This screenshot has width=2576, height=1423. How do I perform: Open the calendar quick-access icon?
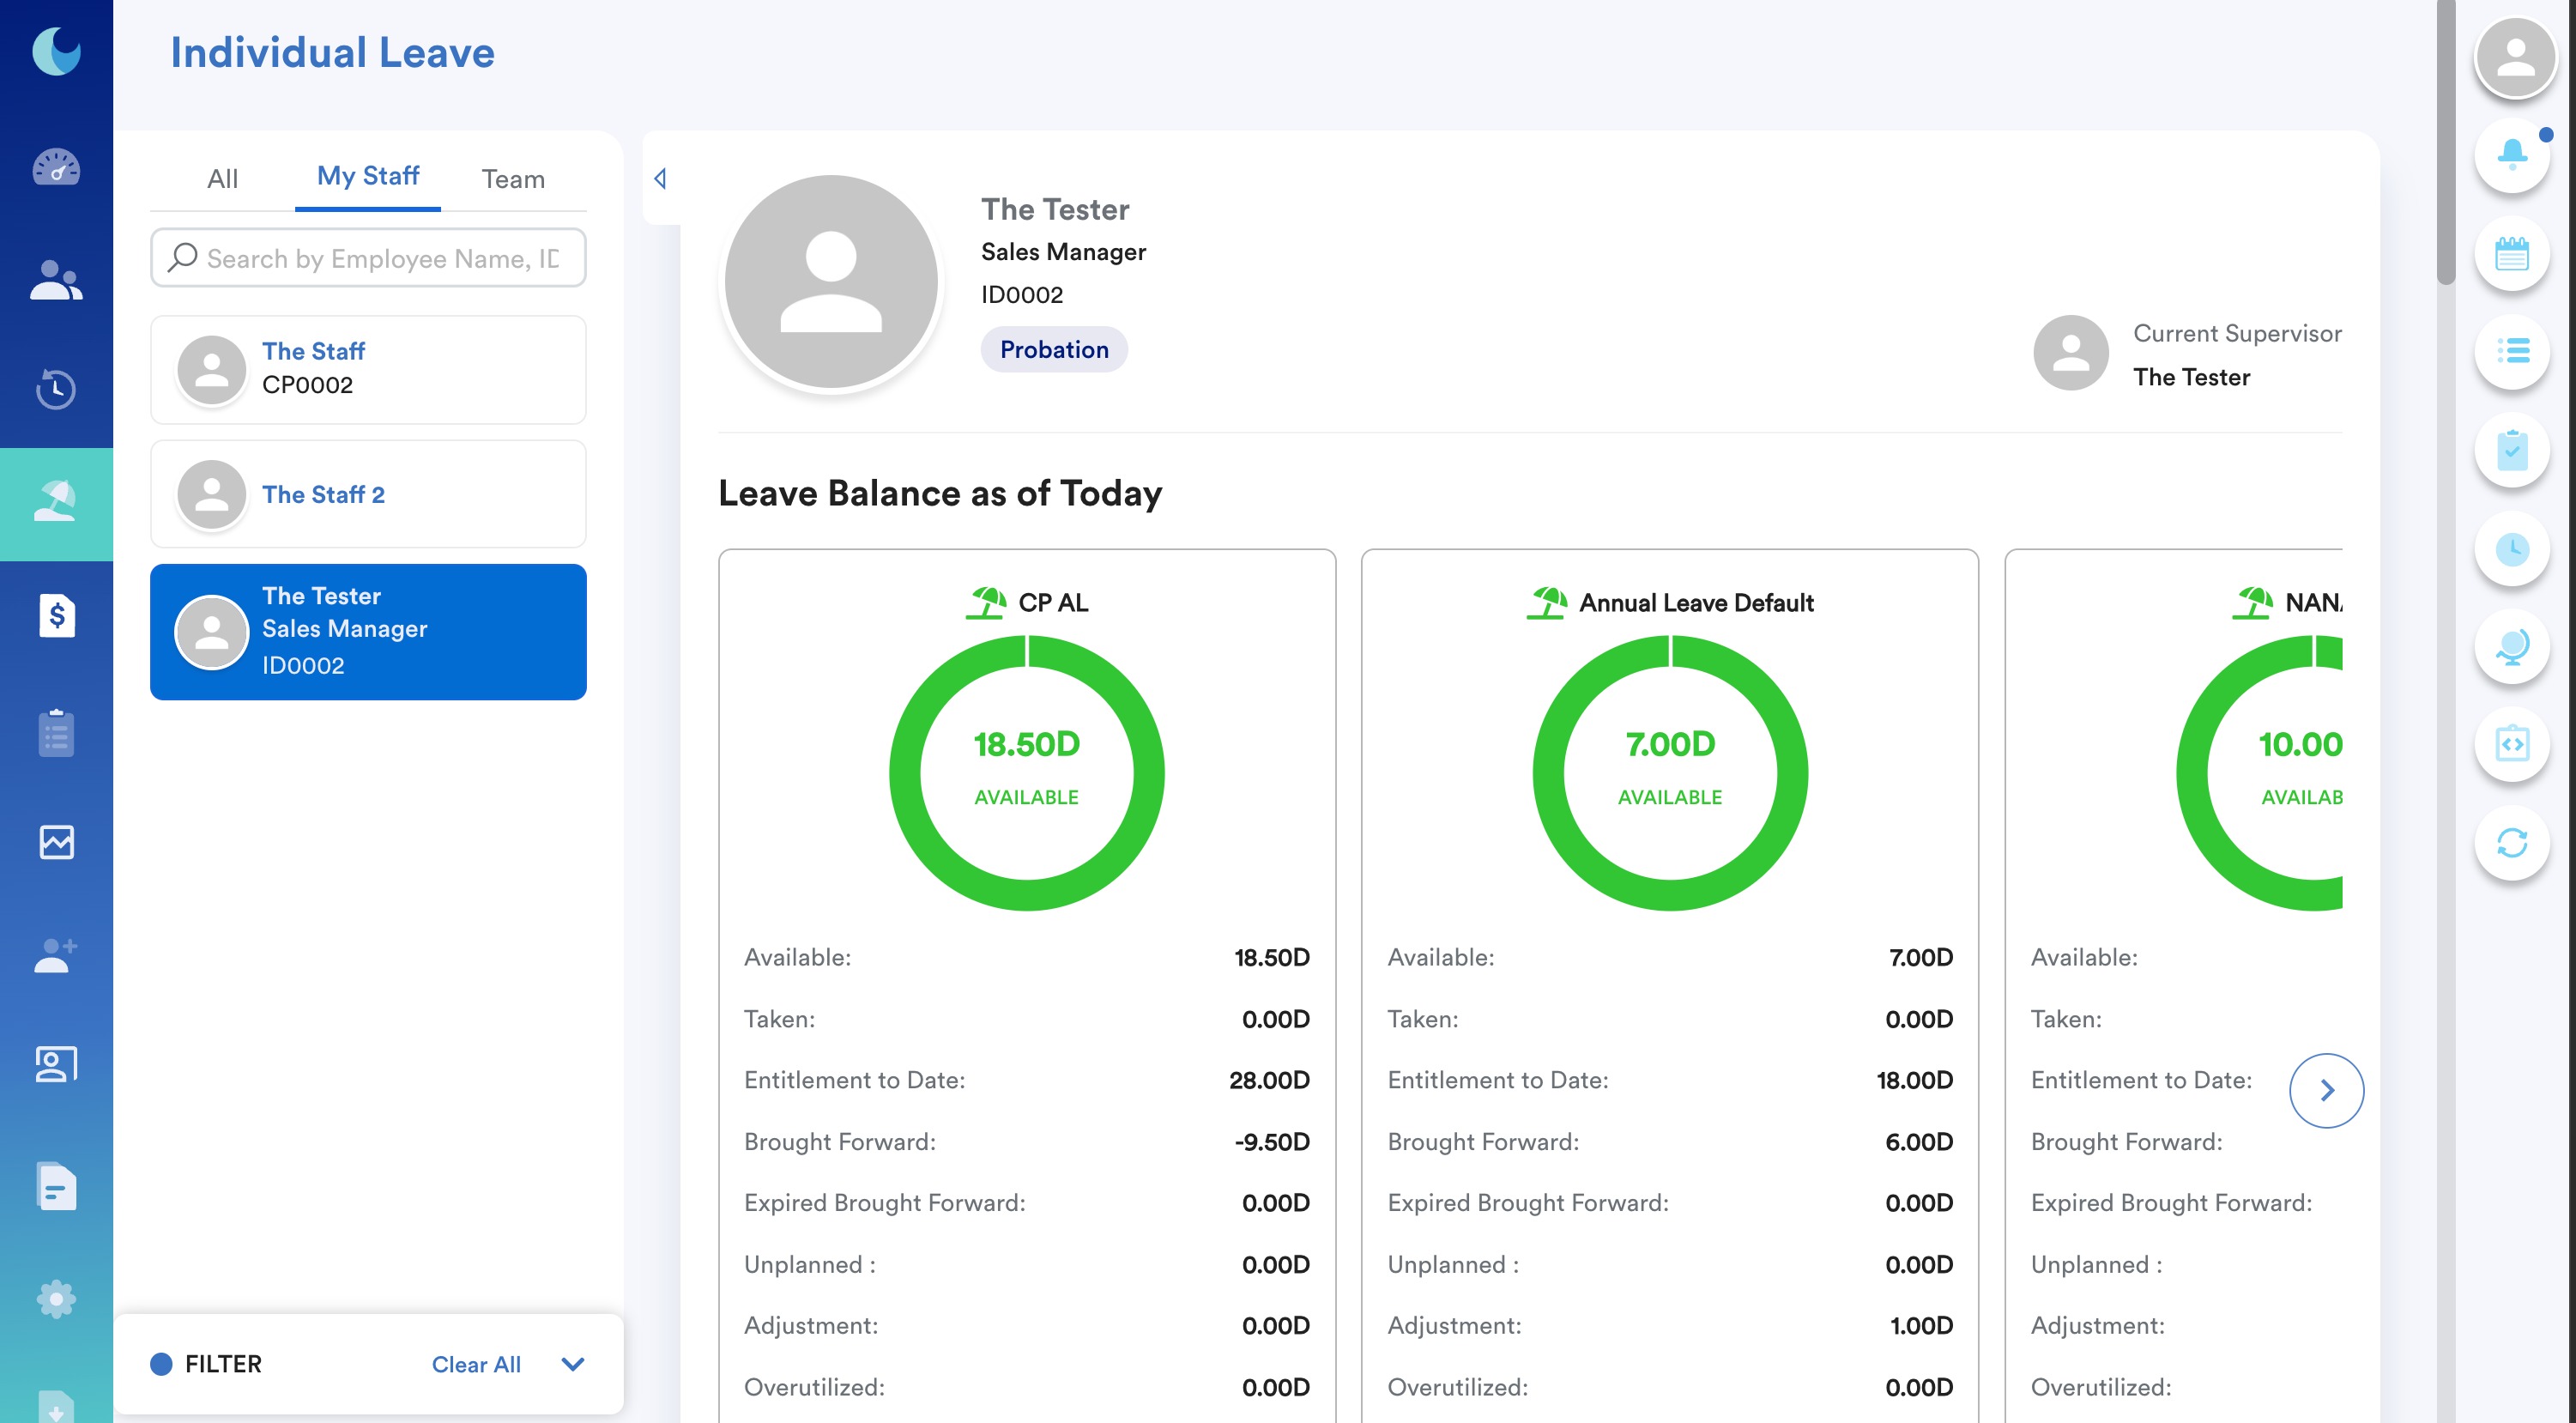[x=2512, y=253]
